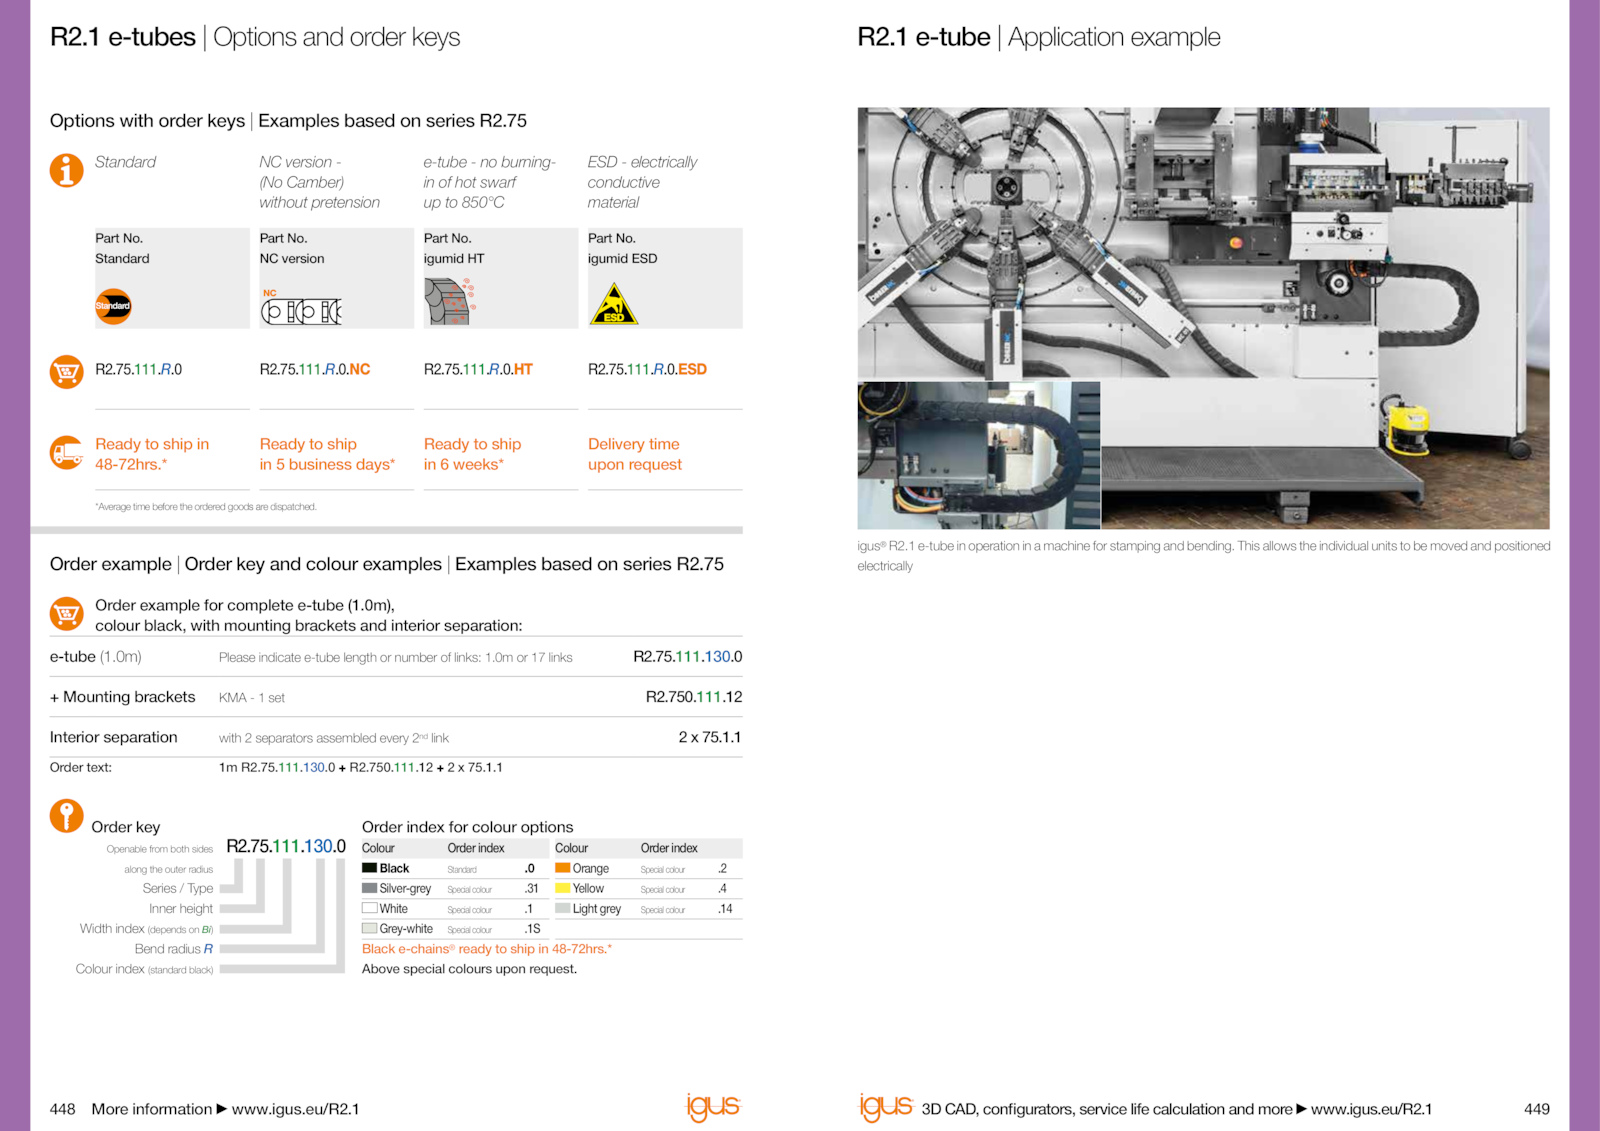The image size is (1600, 1131).
Task: Click the Orange colour swatch
Action: (x=562, y=868)
